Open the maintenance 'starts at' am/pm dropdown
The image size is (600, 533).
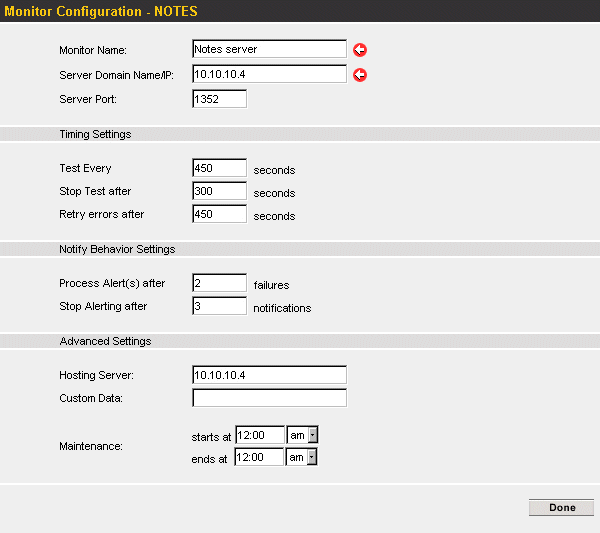click(302, 435)
